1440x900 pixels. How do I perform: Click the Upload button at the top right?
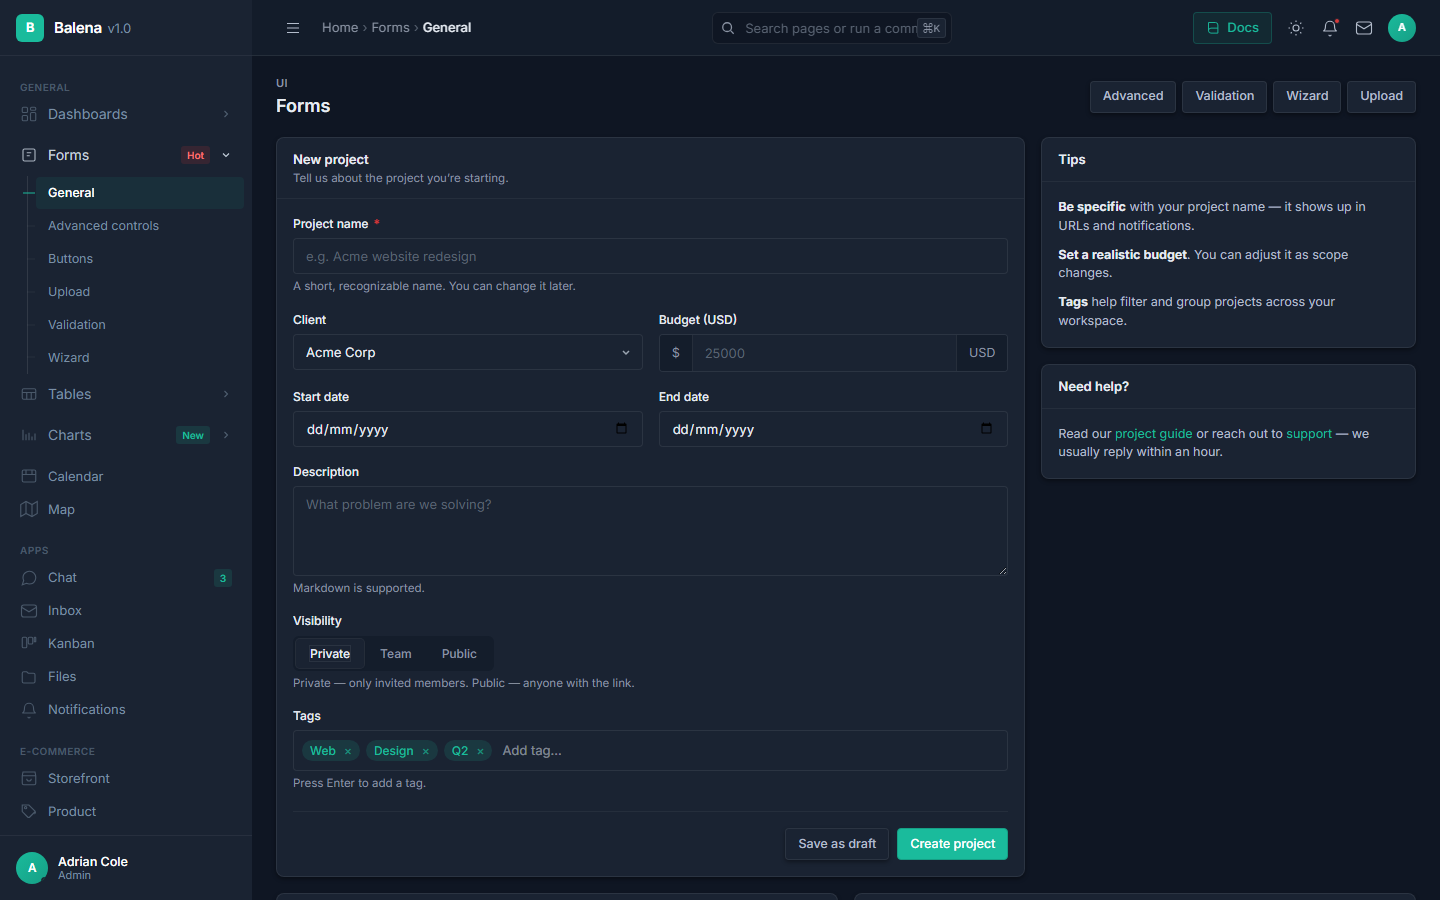[x=1381, y=96]
